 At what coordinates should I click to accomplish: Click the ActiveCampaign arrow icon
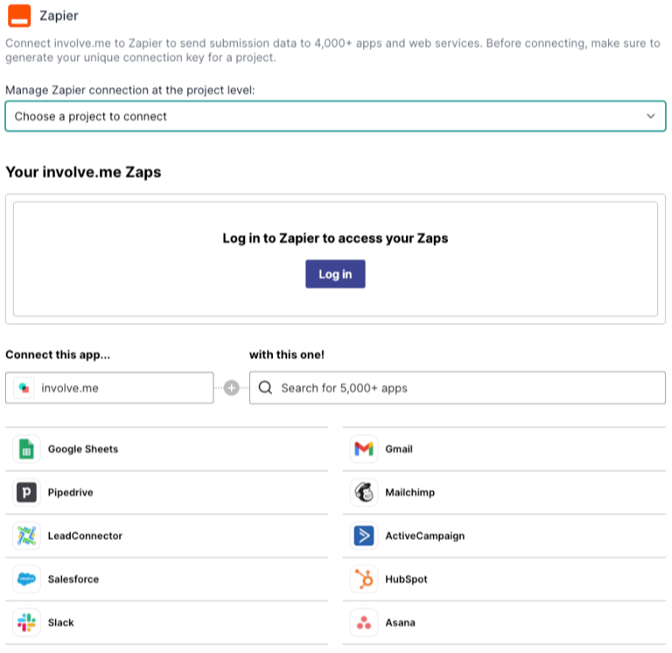pos(364,536)
